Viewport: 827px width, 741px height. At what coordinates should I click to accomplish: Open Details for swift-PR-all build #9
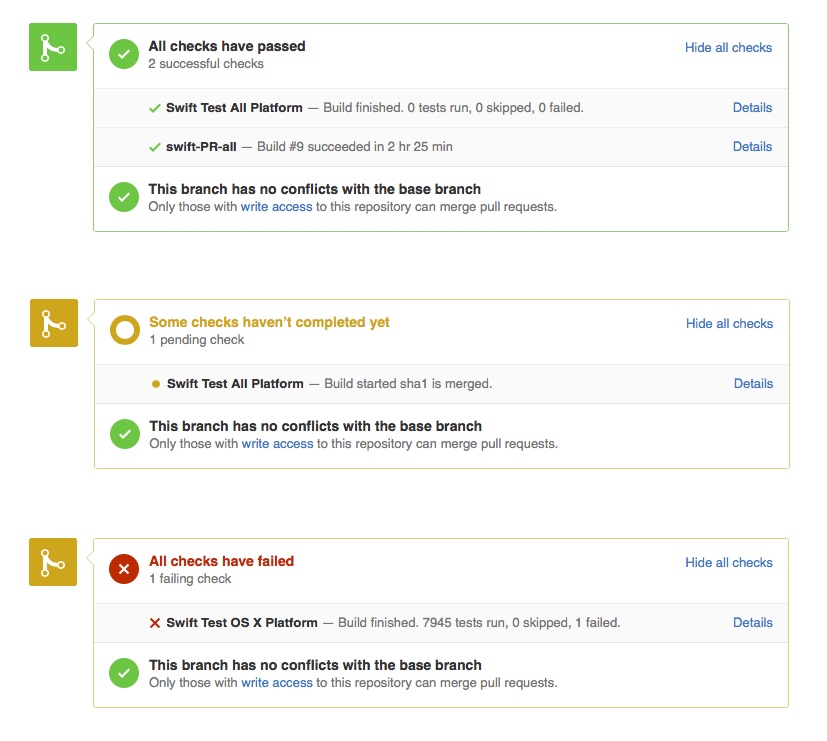[x=752, y=146]
